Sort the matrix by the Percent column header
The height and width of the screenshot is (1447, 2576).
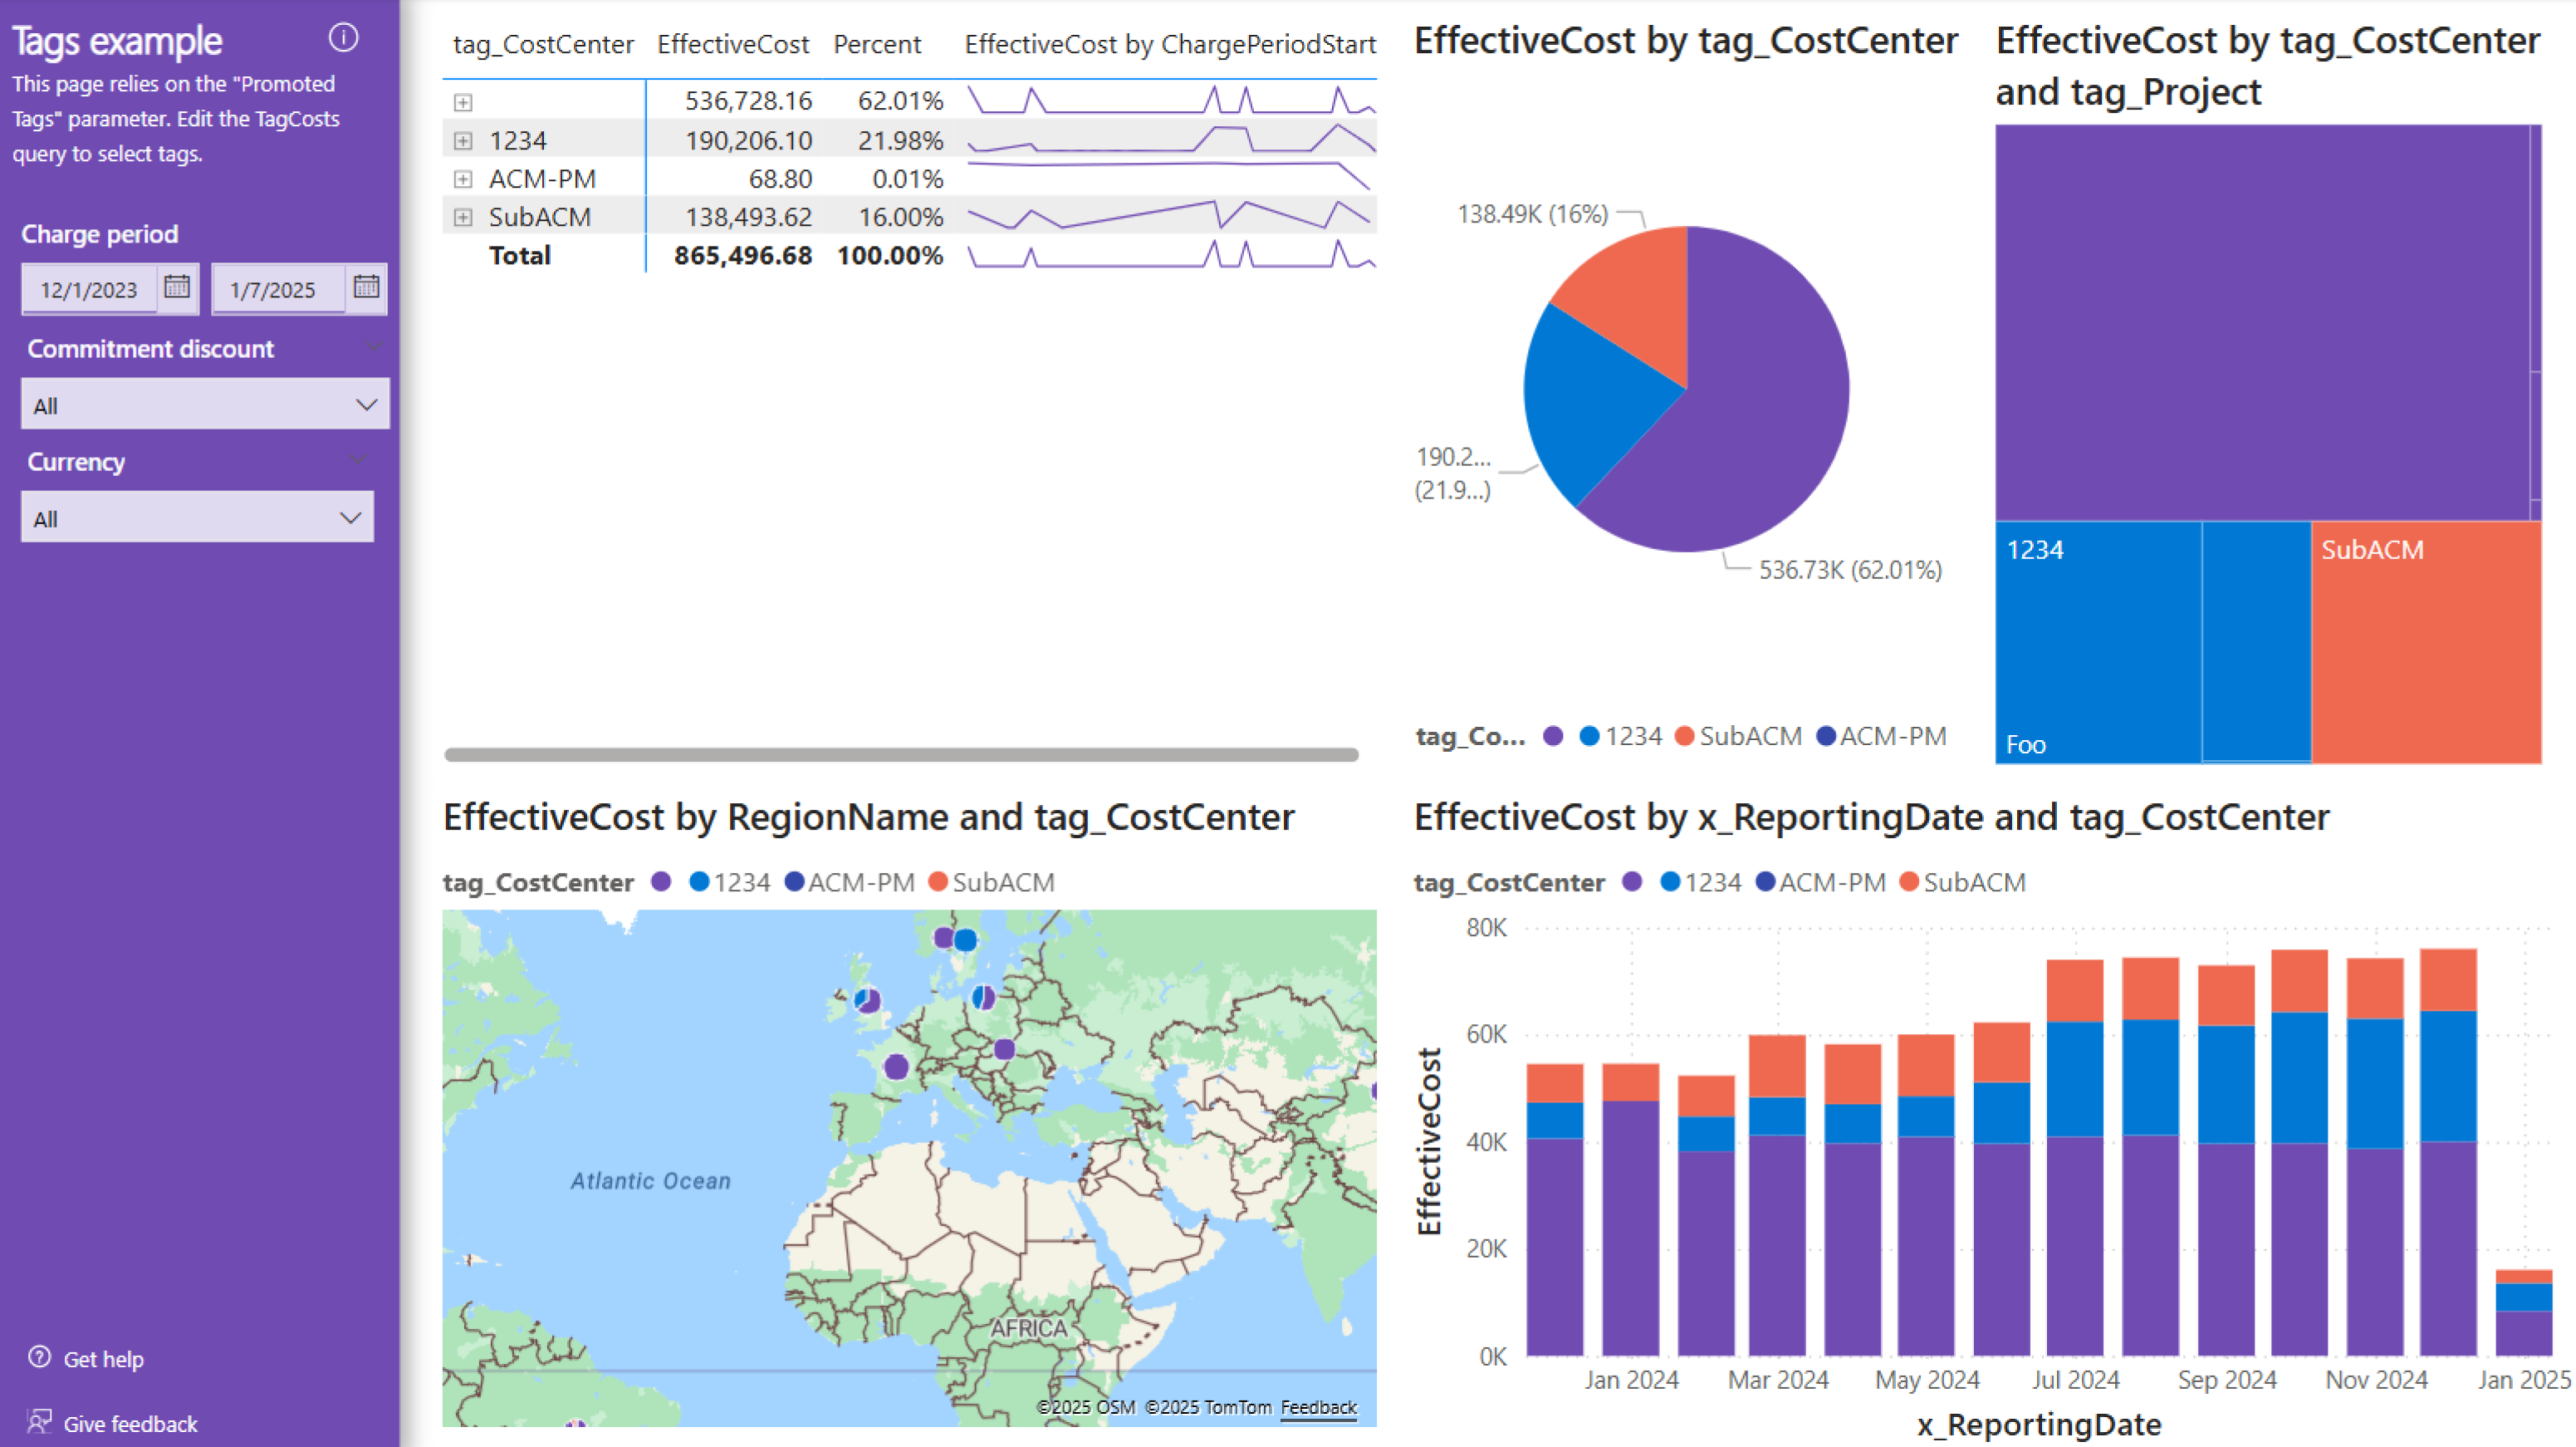pyautogui.click(x=877, y=44)
